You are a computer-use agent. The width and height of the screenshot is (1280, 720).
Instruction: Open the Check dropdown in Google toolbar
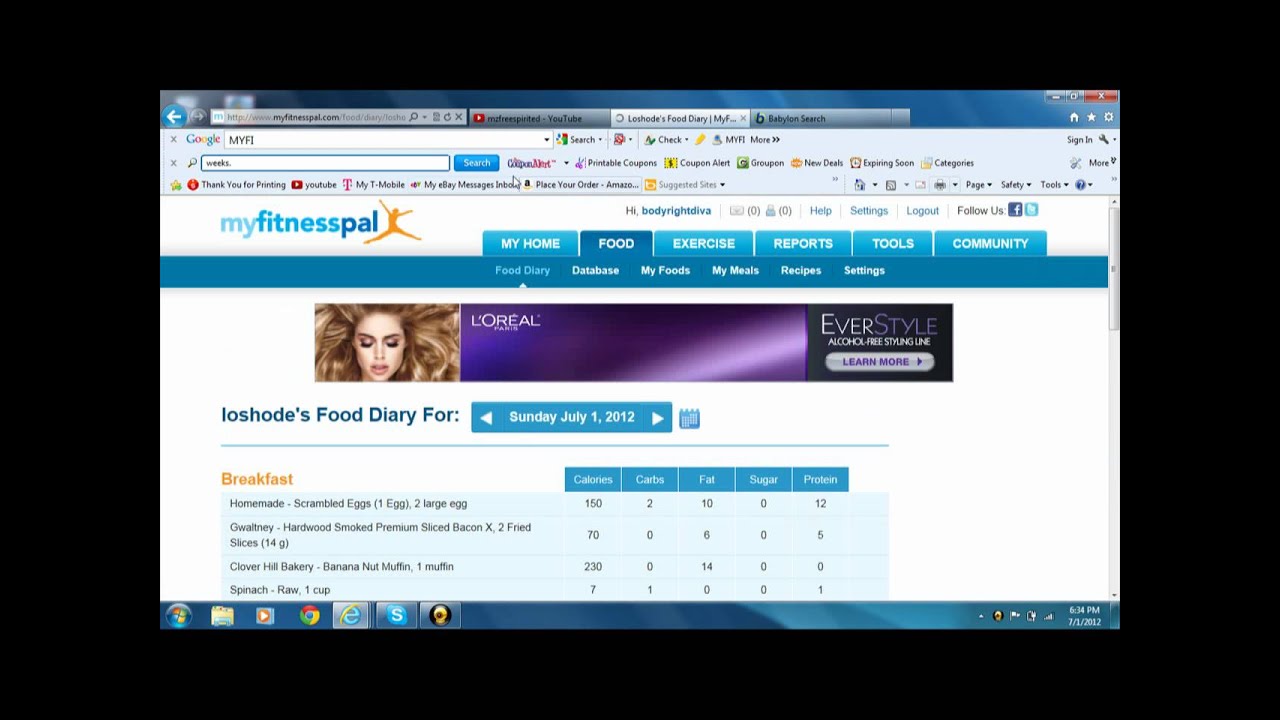[x=686, y=140]
